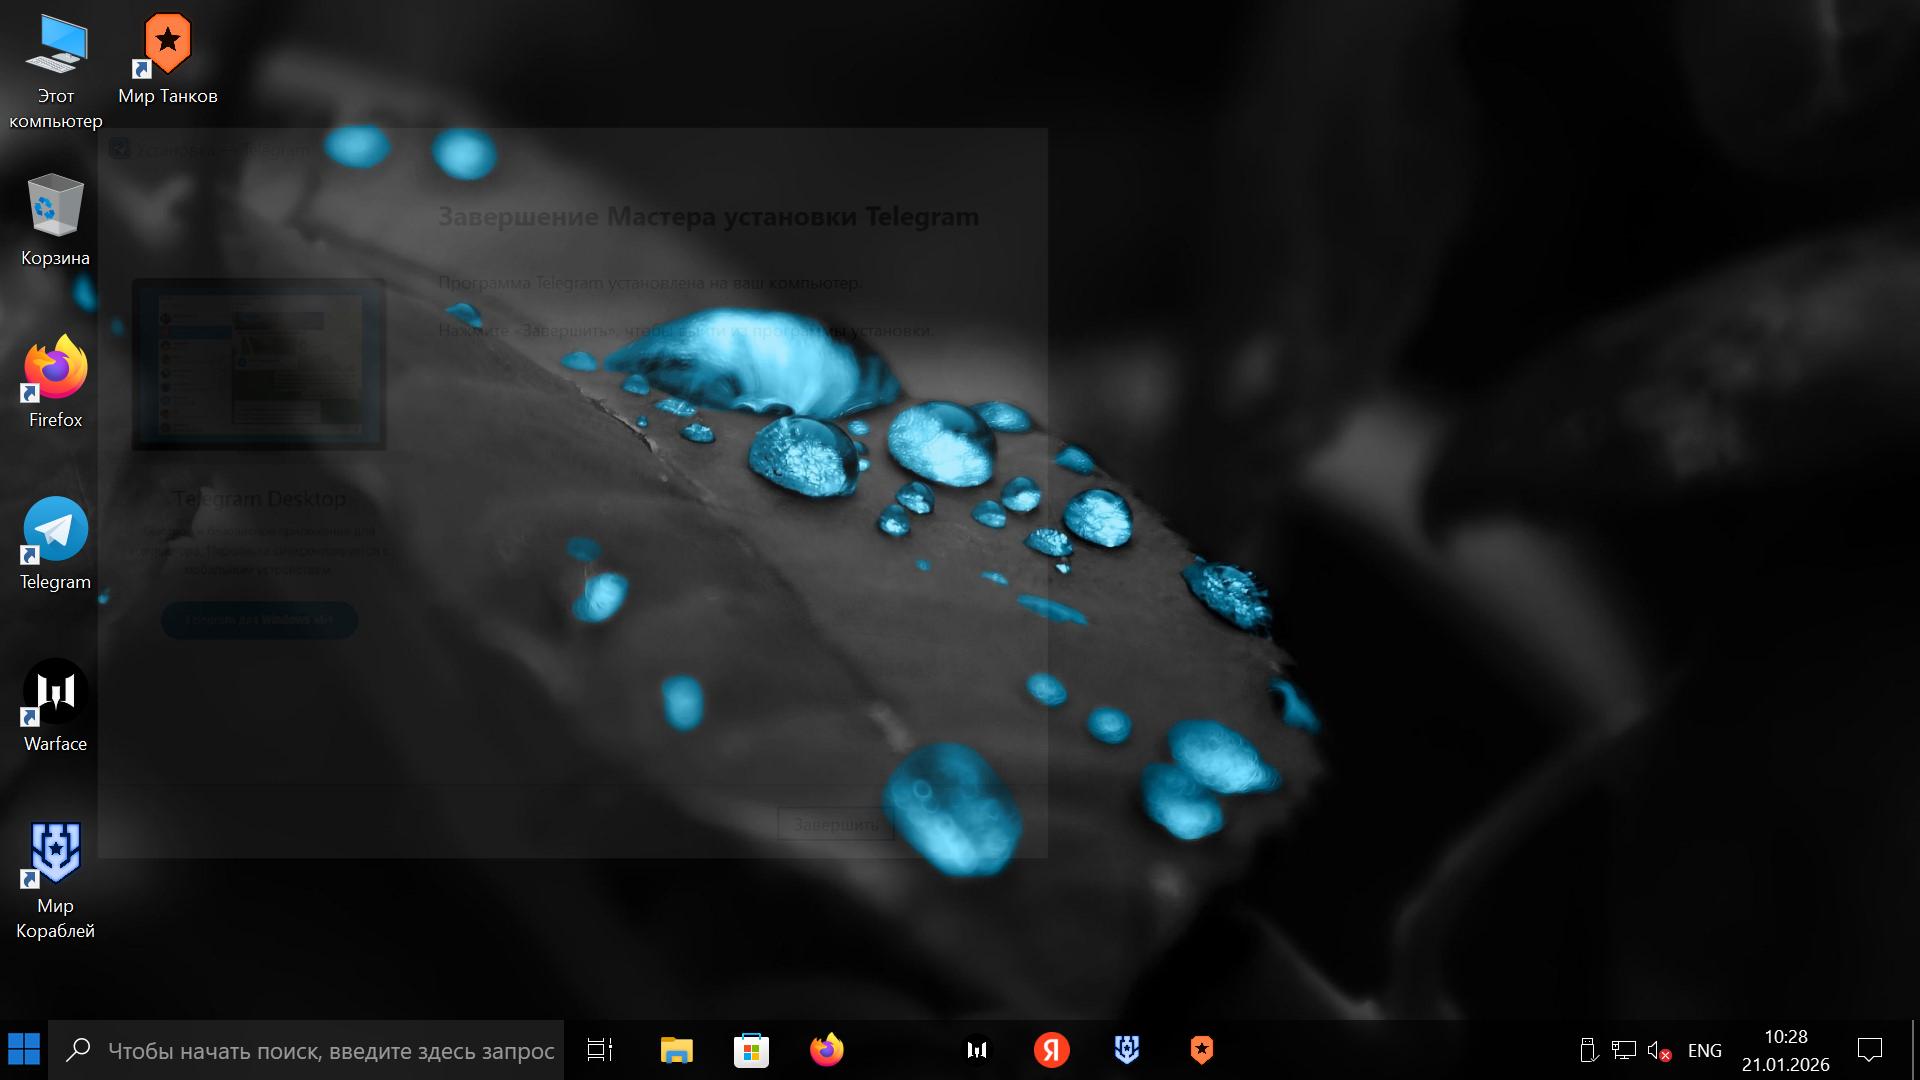Viewport: 1920px width, 1080px height.
Task: Open the notification center icon
Action: [x=1869, y=1050]
